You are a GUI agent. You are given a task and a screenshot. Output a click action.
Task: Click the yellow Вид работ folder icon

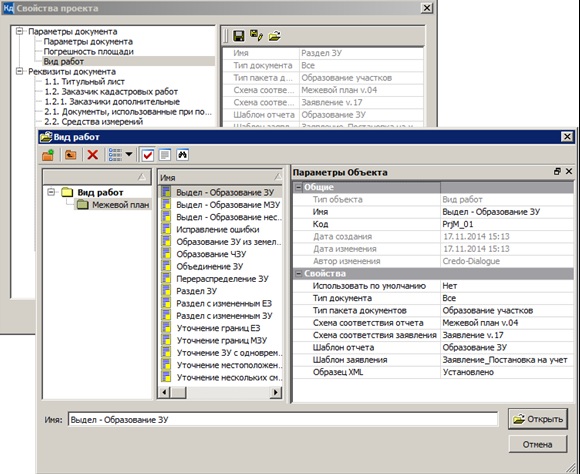[x=67, y=192]
